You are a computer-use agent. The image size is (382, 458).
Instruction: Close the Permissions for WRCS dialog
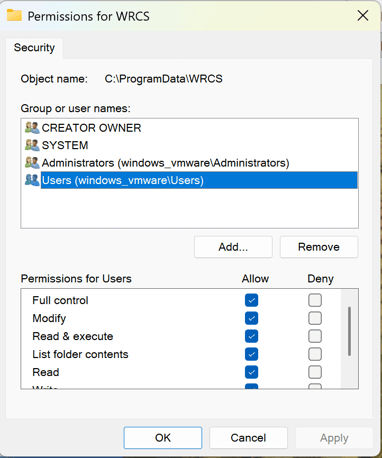point(363,15)
